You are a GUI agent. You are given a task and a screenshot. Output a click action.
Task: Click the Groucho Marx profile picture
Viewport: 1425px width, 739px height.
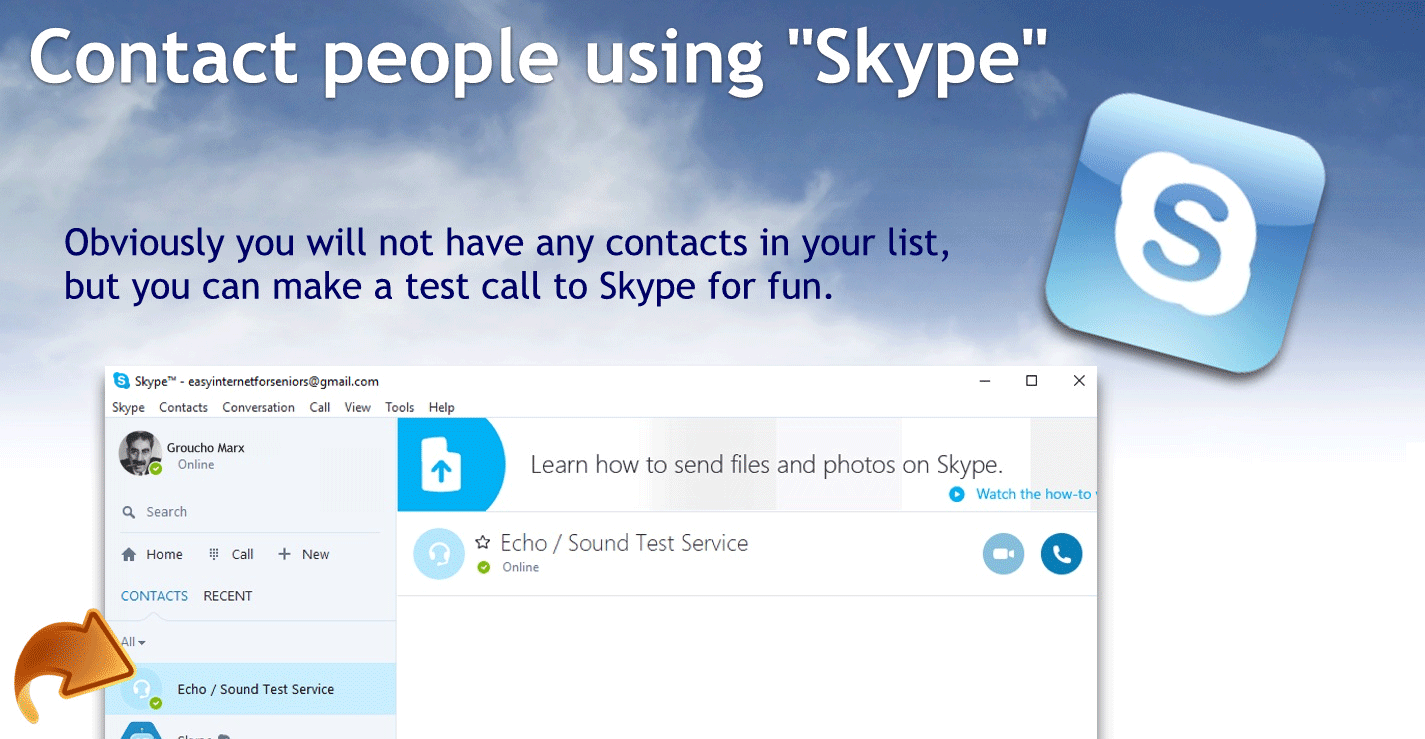click(x=141, y=453)
